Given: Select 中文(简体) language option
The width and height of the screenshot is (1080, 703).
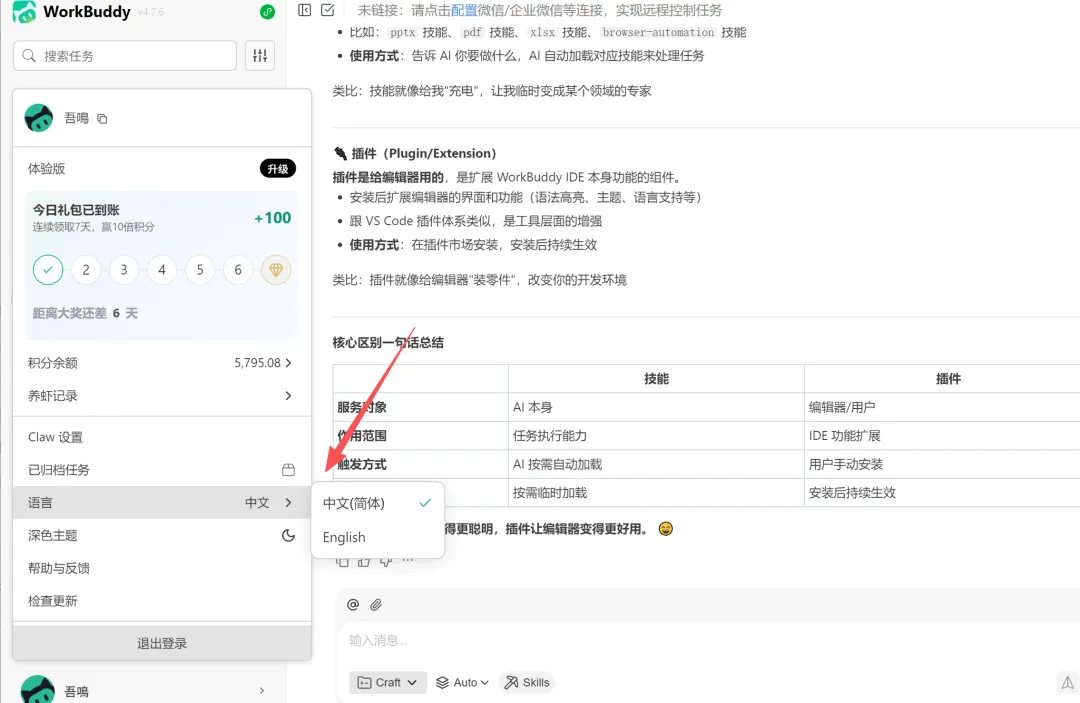Looking at the screenshot, I should tap(377, 503).
